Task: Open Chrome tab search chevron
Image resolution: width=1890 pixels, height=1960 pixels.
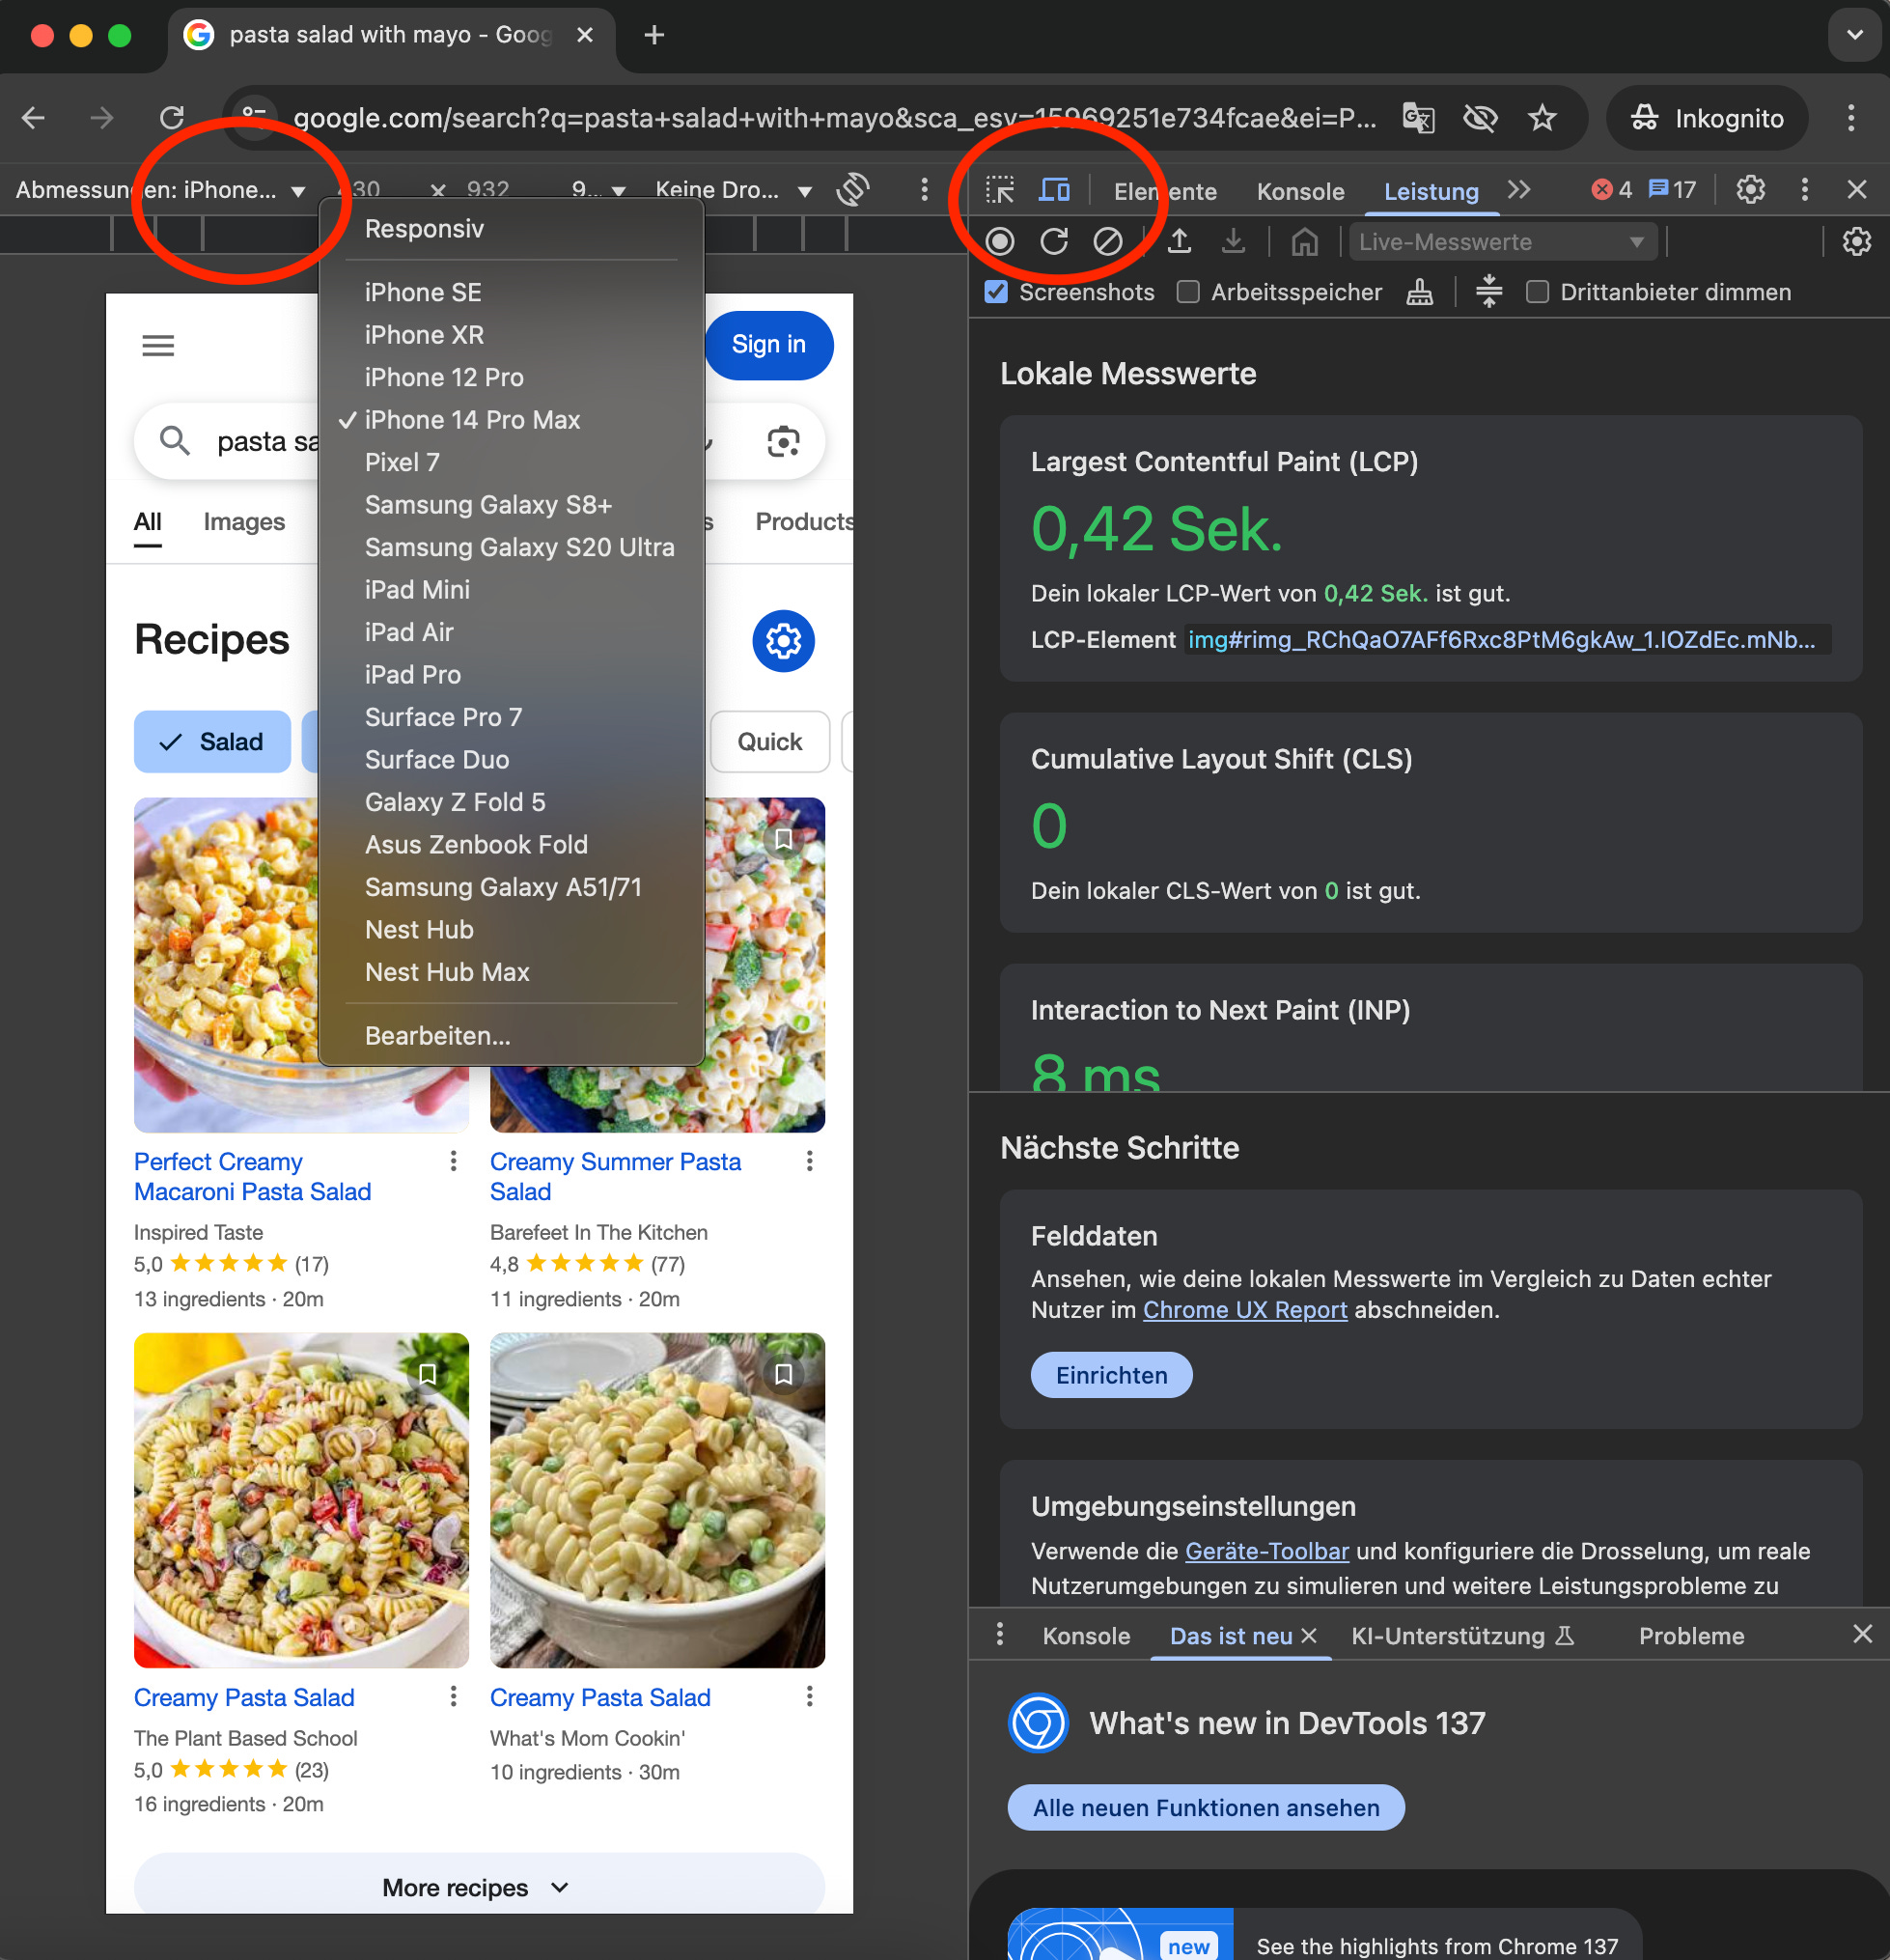Action: (x=1854, y=35)
